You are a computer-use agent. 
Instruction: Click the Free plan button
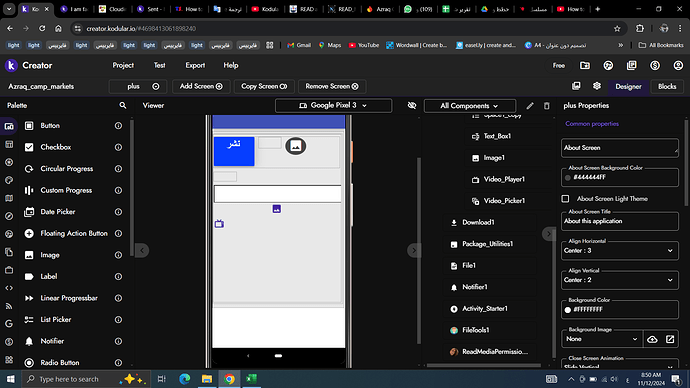(558, 66)
